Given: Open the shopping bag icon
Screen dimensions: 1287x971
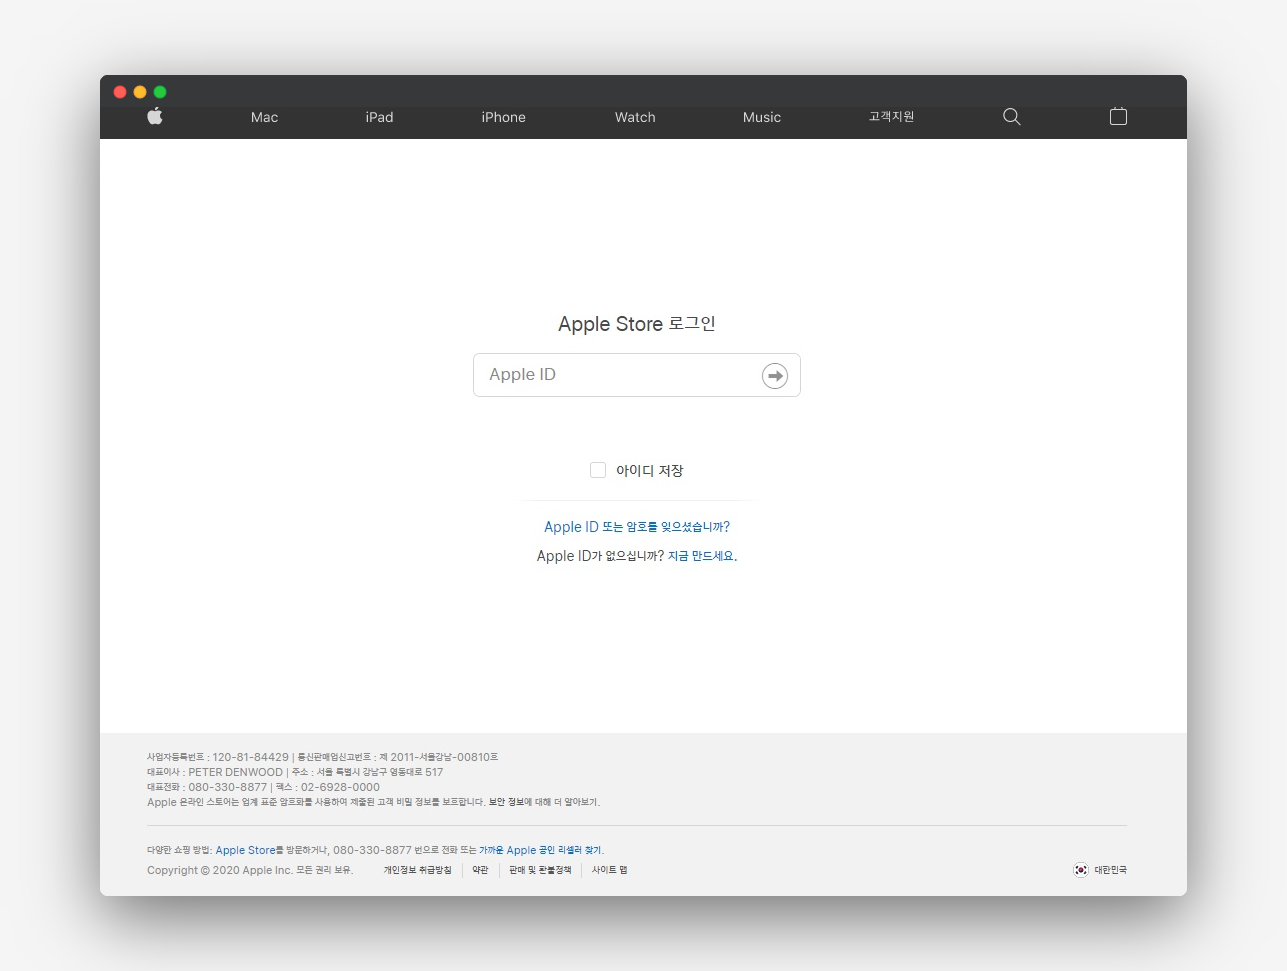Looking at the screenshot, I should (x=1119, y=116).
